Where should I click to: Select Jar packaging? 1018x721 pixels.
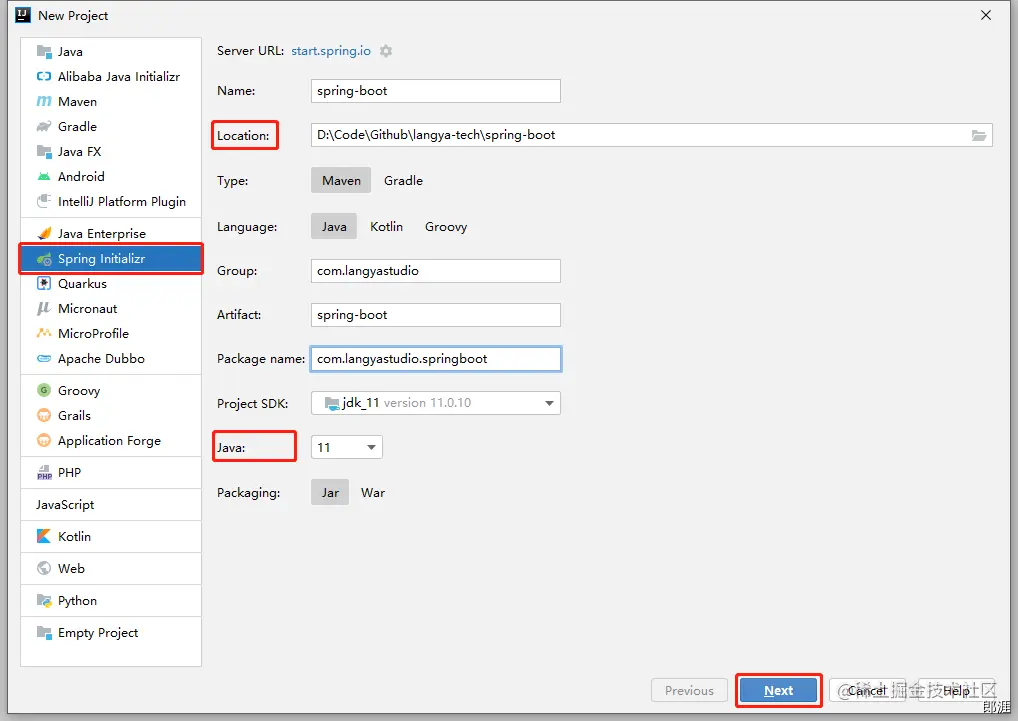click(330, 493)
